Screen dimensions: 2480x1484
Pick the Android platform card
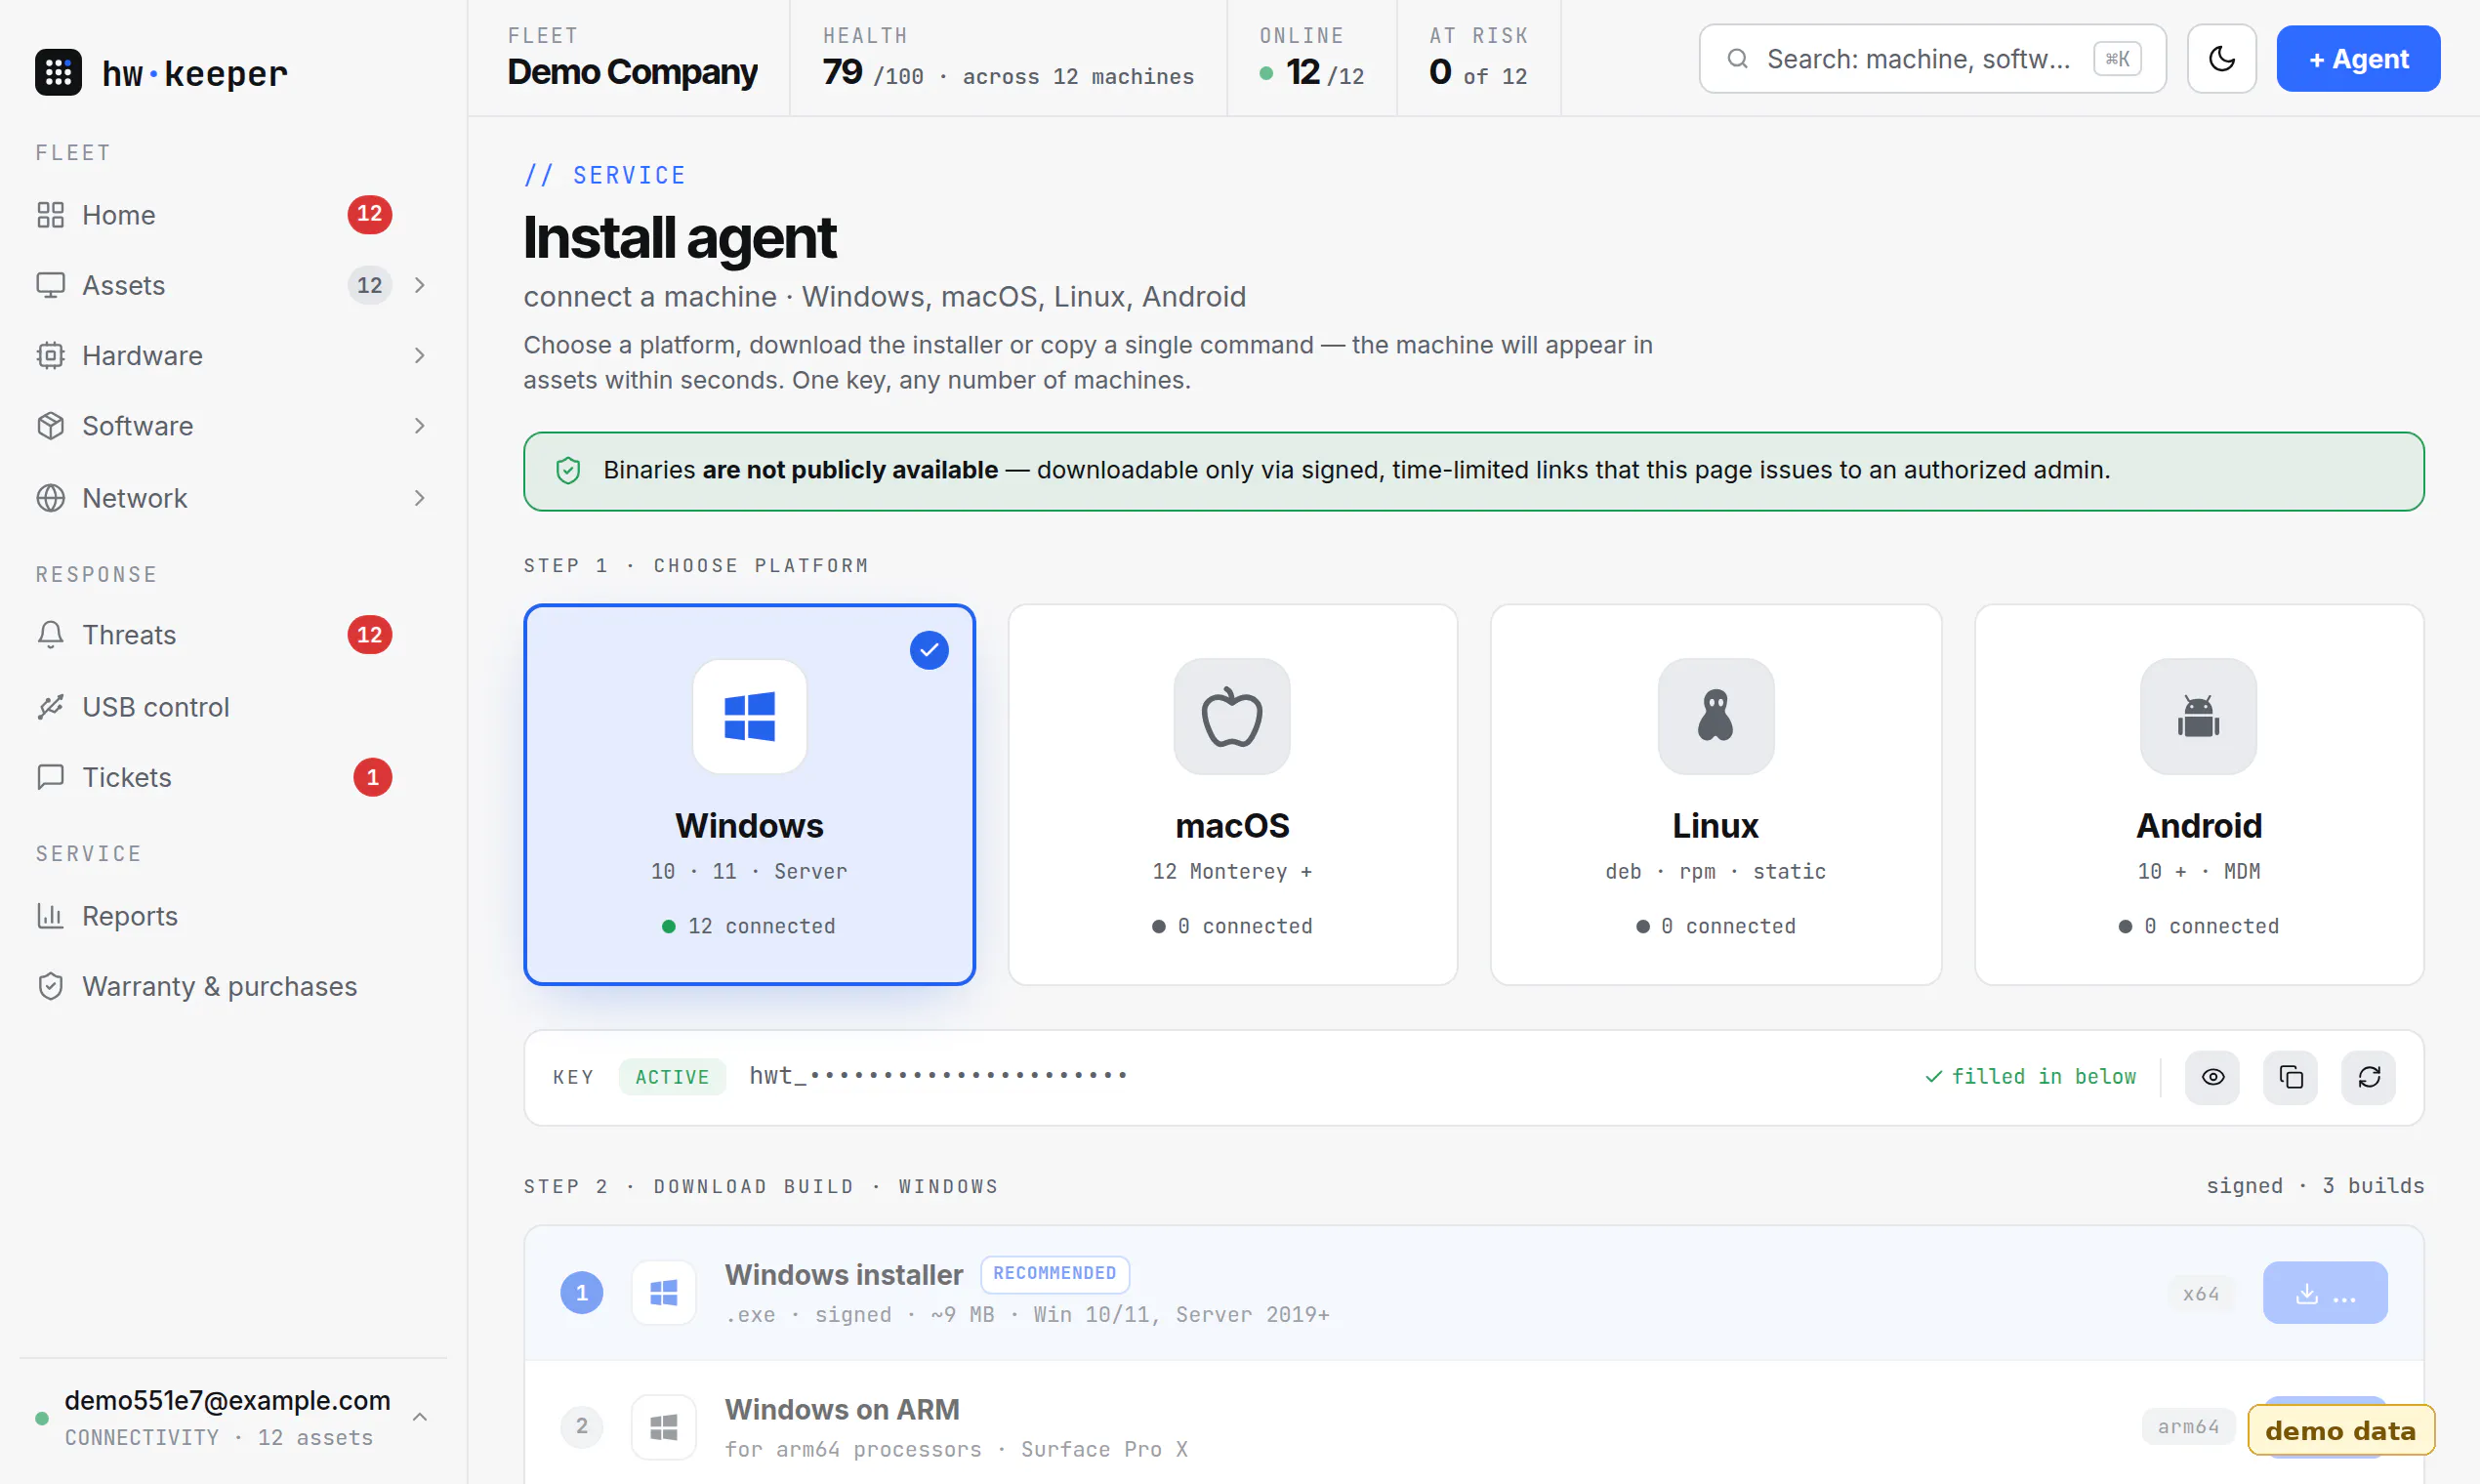click(2198, 794)
